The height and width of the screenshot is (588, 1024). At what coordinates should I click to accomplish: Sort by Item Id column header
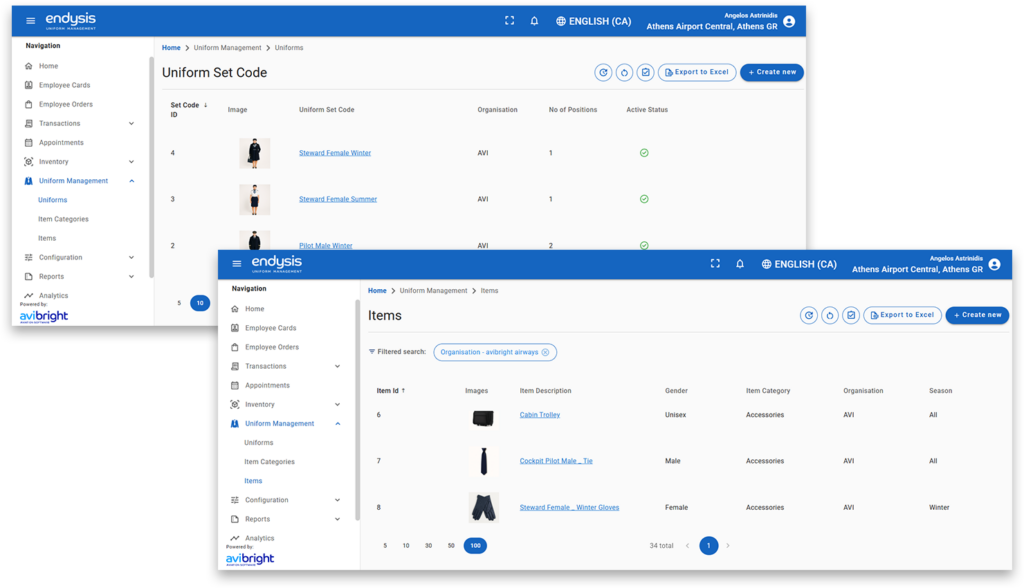391,391
